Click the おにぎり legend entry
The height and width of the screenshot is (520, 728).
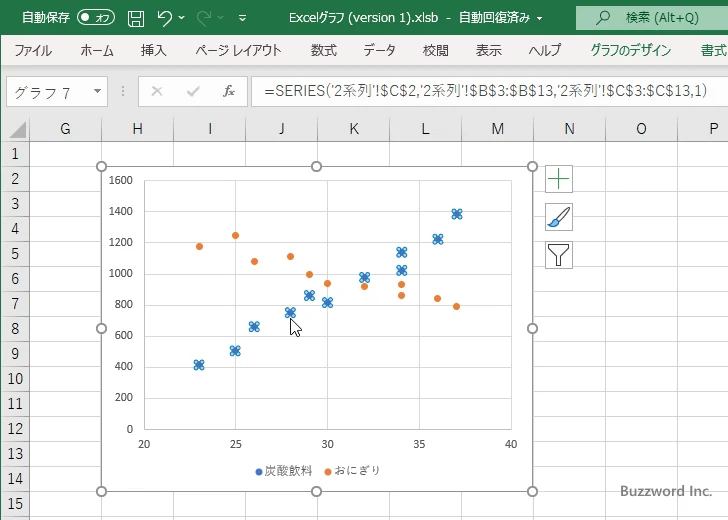[352, 471]
